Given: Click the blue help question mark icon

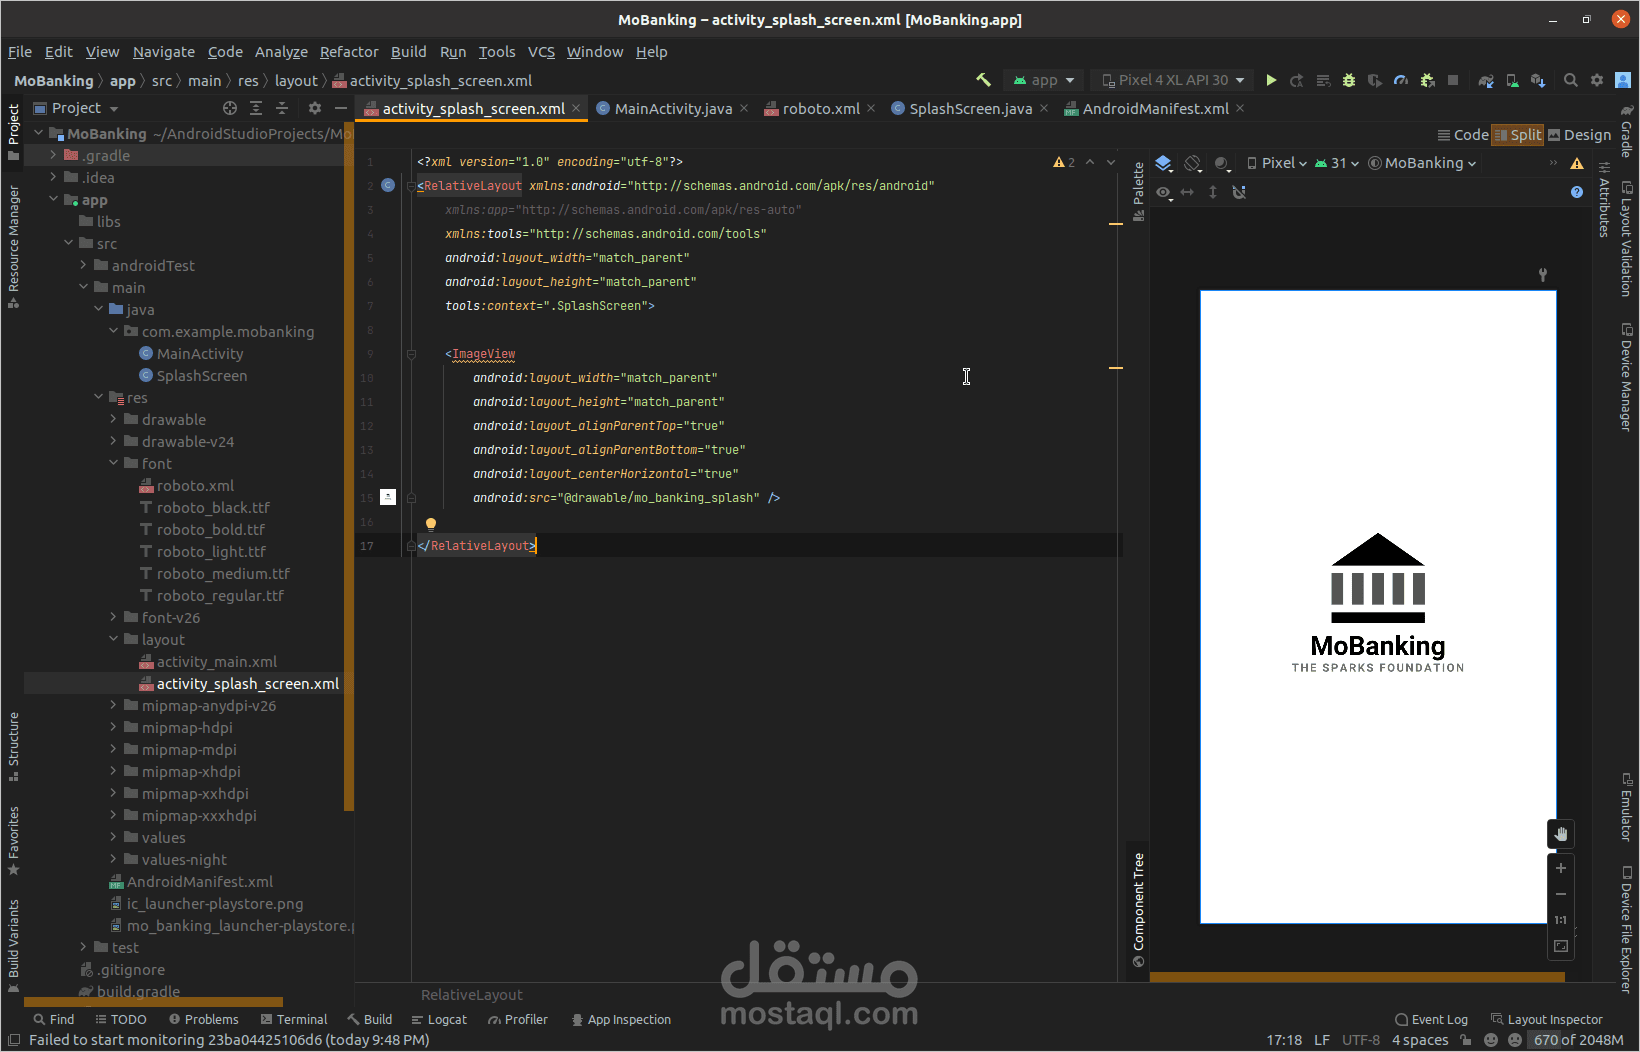Looking at the screenshot, I should coord(1577,192).
